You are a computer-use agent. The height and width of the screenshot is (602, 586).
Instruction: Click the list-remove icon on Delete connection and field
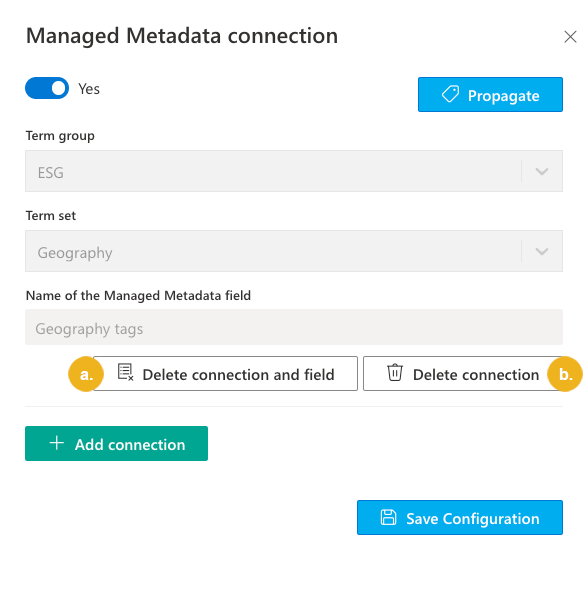(125, 372)
